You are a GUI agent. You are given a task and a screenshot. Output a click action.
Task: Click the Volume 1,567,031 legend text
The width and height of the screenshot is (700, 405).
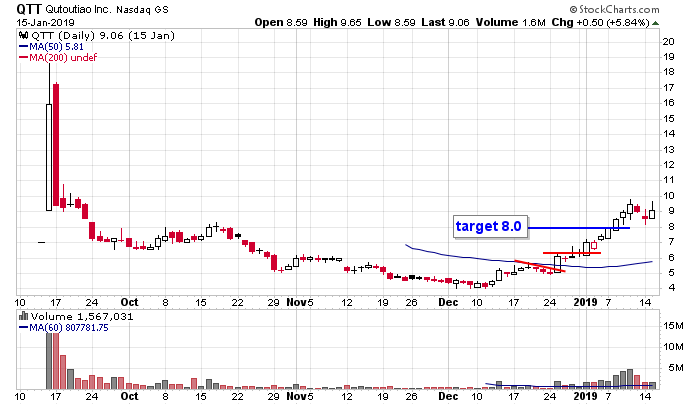(x=82, y=317)
